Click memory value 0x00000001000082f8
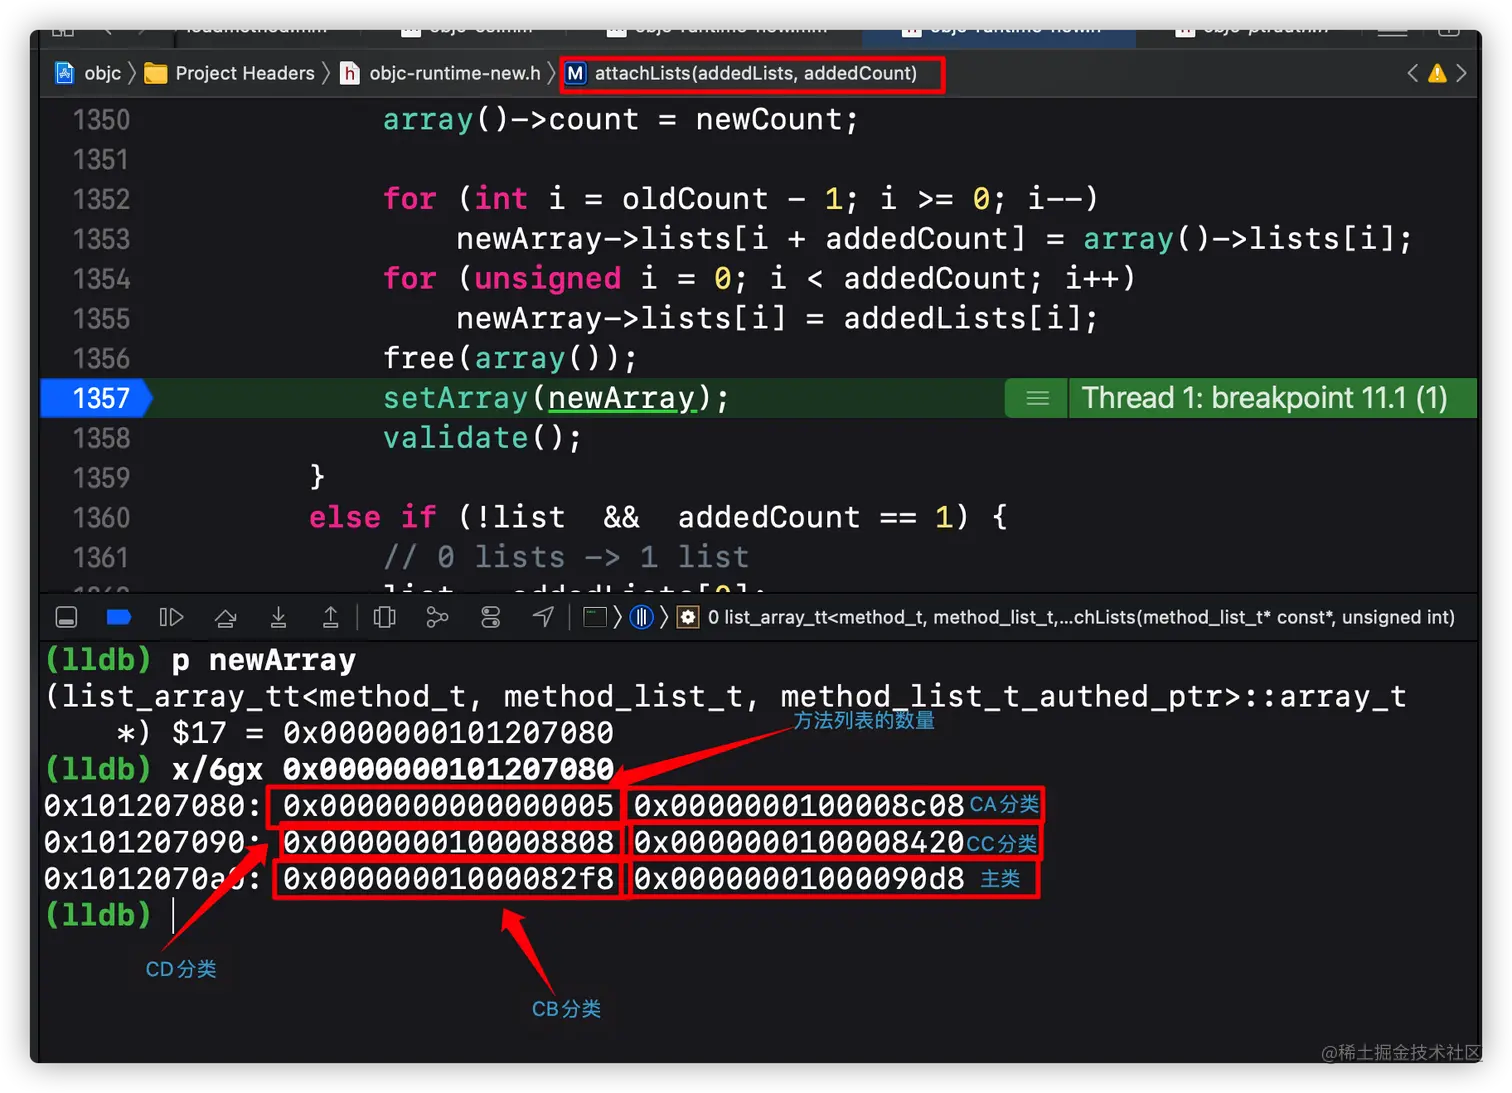Image resolution: width=1512 pixels, height=1093 pixels. tap(448, 879)
